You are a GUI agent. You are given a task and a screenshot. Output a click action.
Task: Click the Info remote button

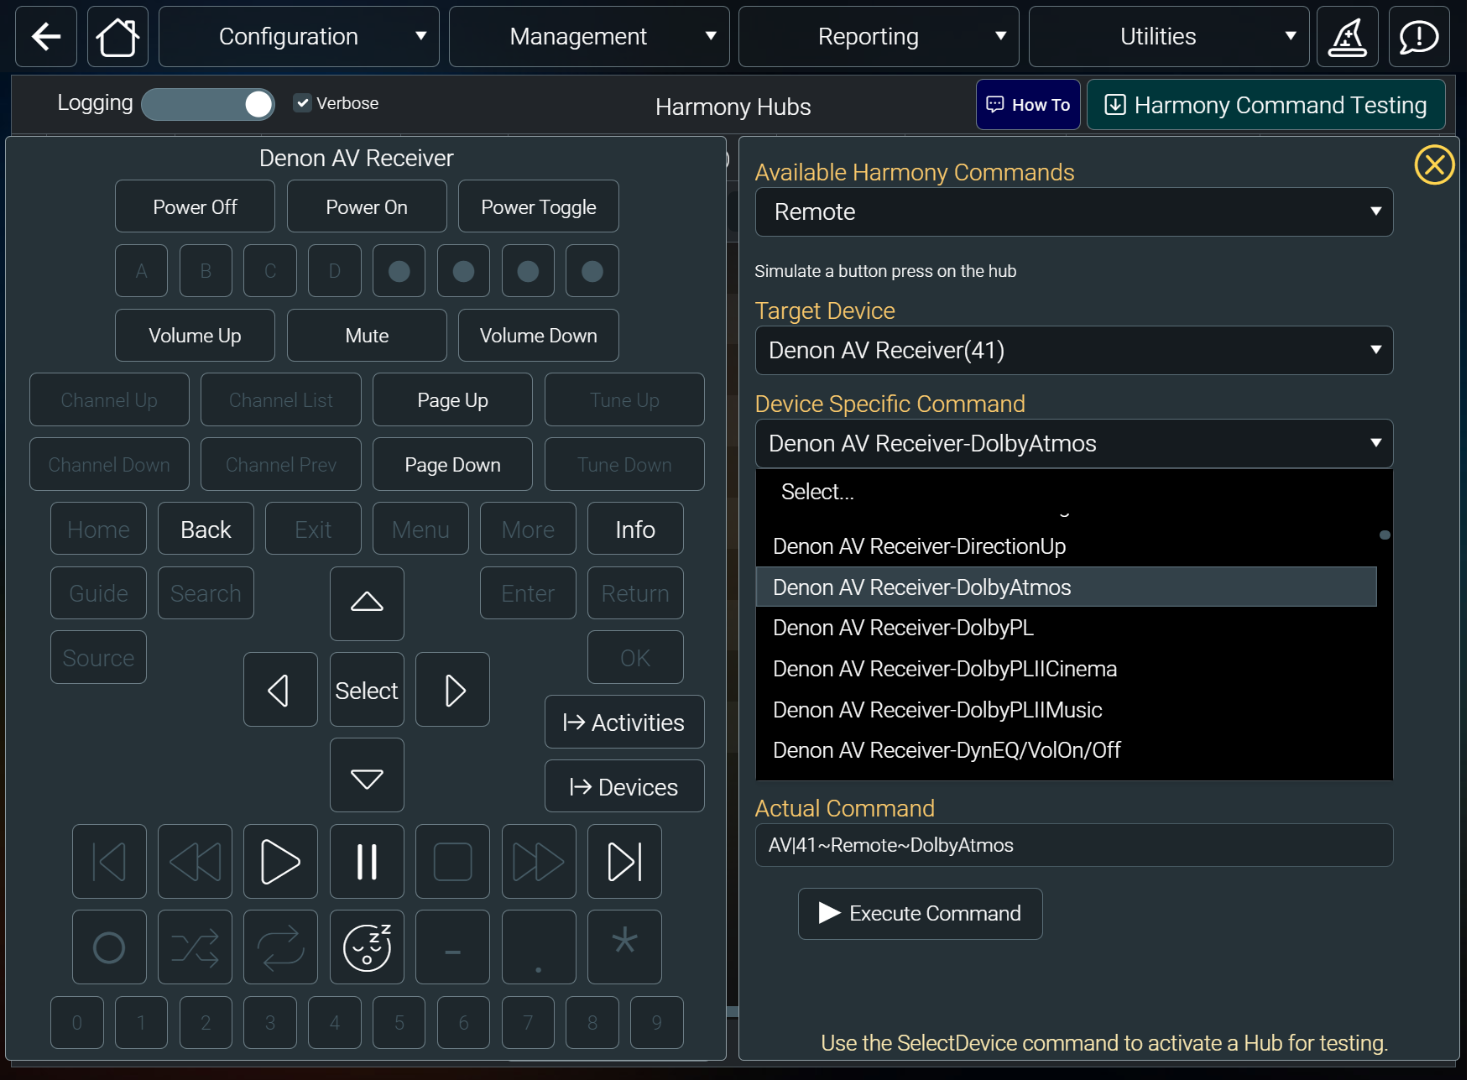[635, 529]
